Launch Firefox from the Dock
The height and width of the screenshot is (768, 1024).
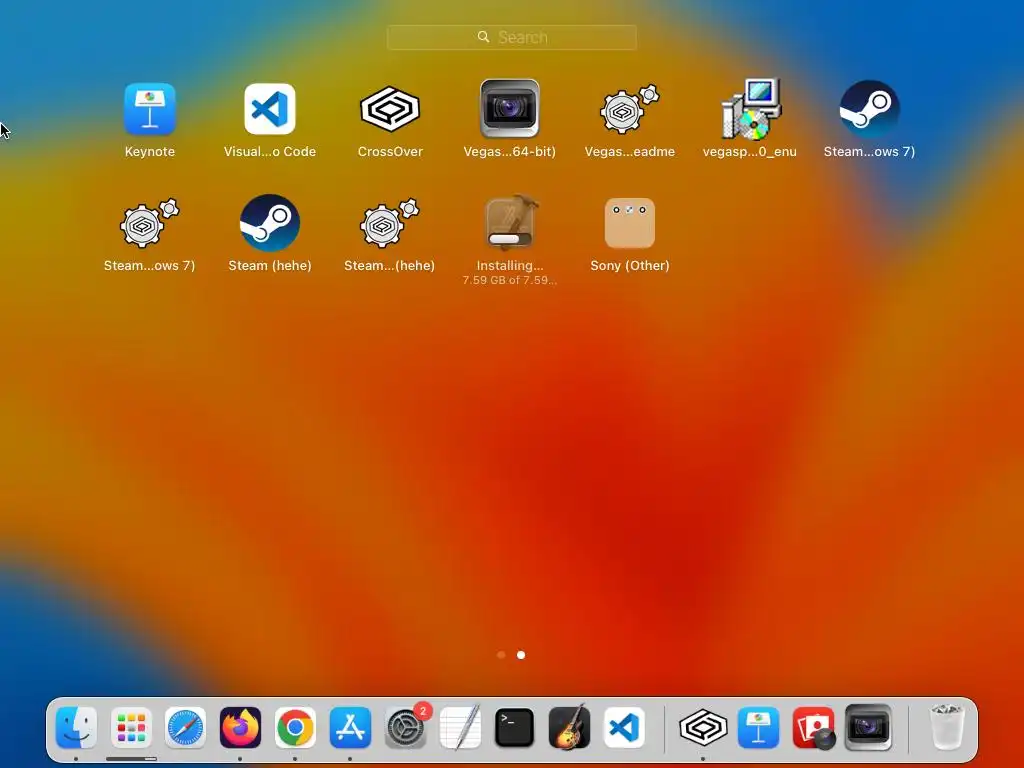[x=240, y=728]
